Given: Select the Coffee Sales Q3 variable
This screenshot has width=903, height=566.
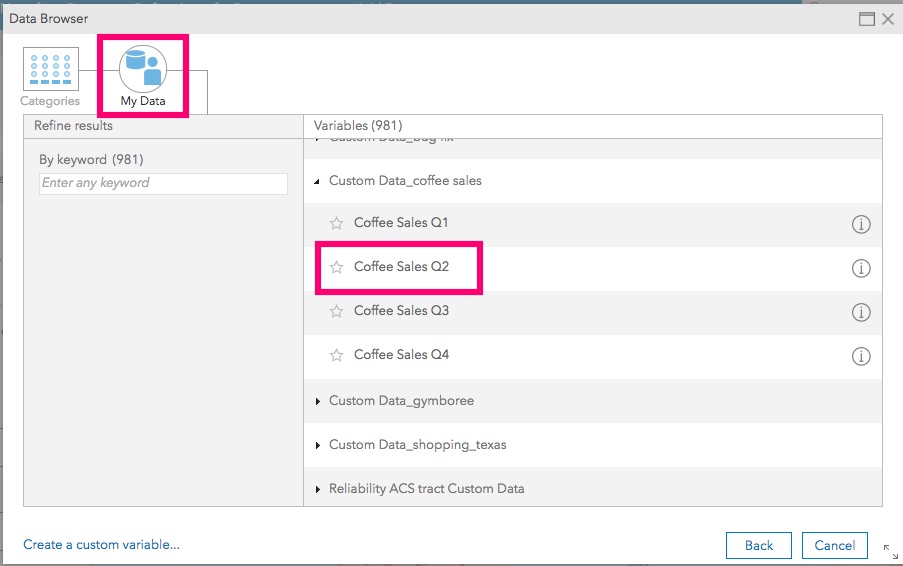Looking at the screenshot, I should 401,311.
